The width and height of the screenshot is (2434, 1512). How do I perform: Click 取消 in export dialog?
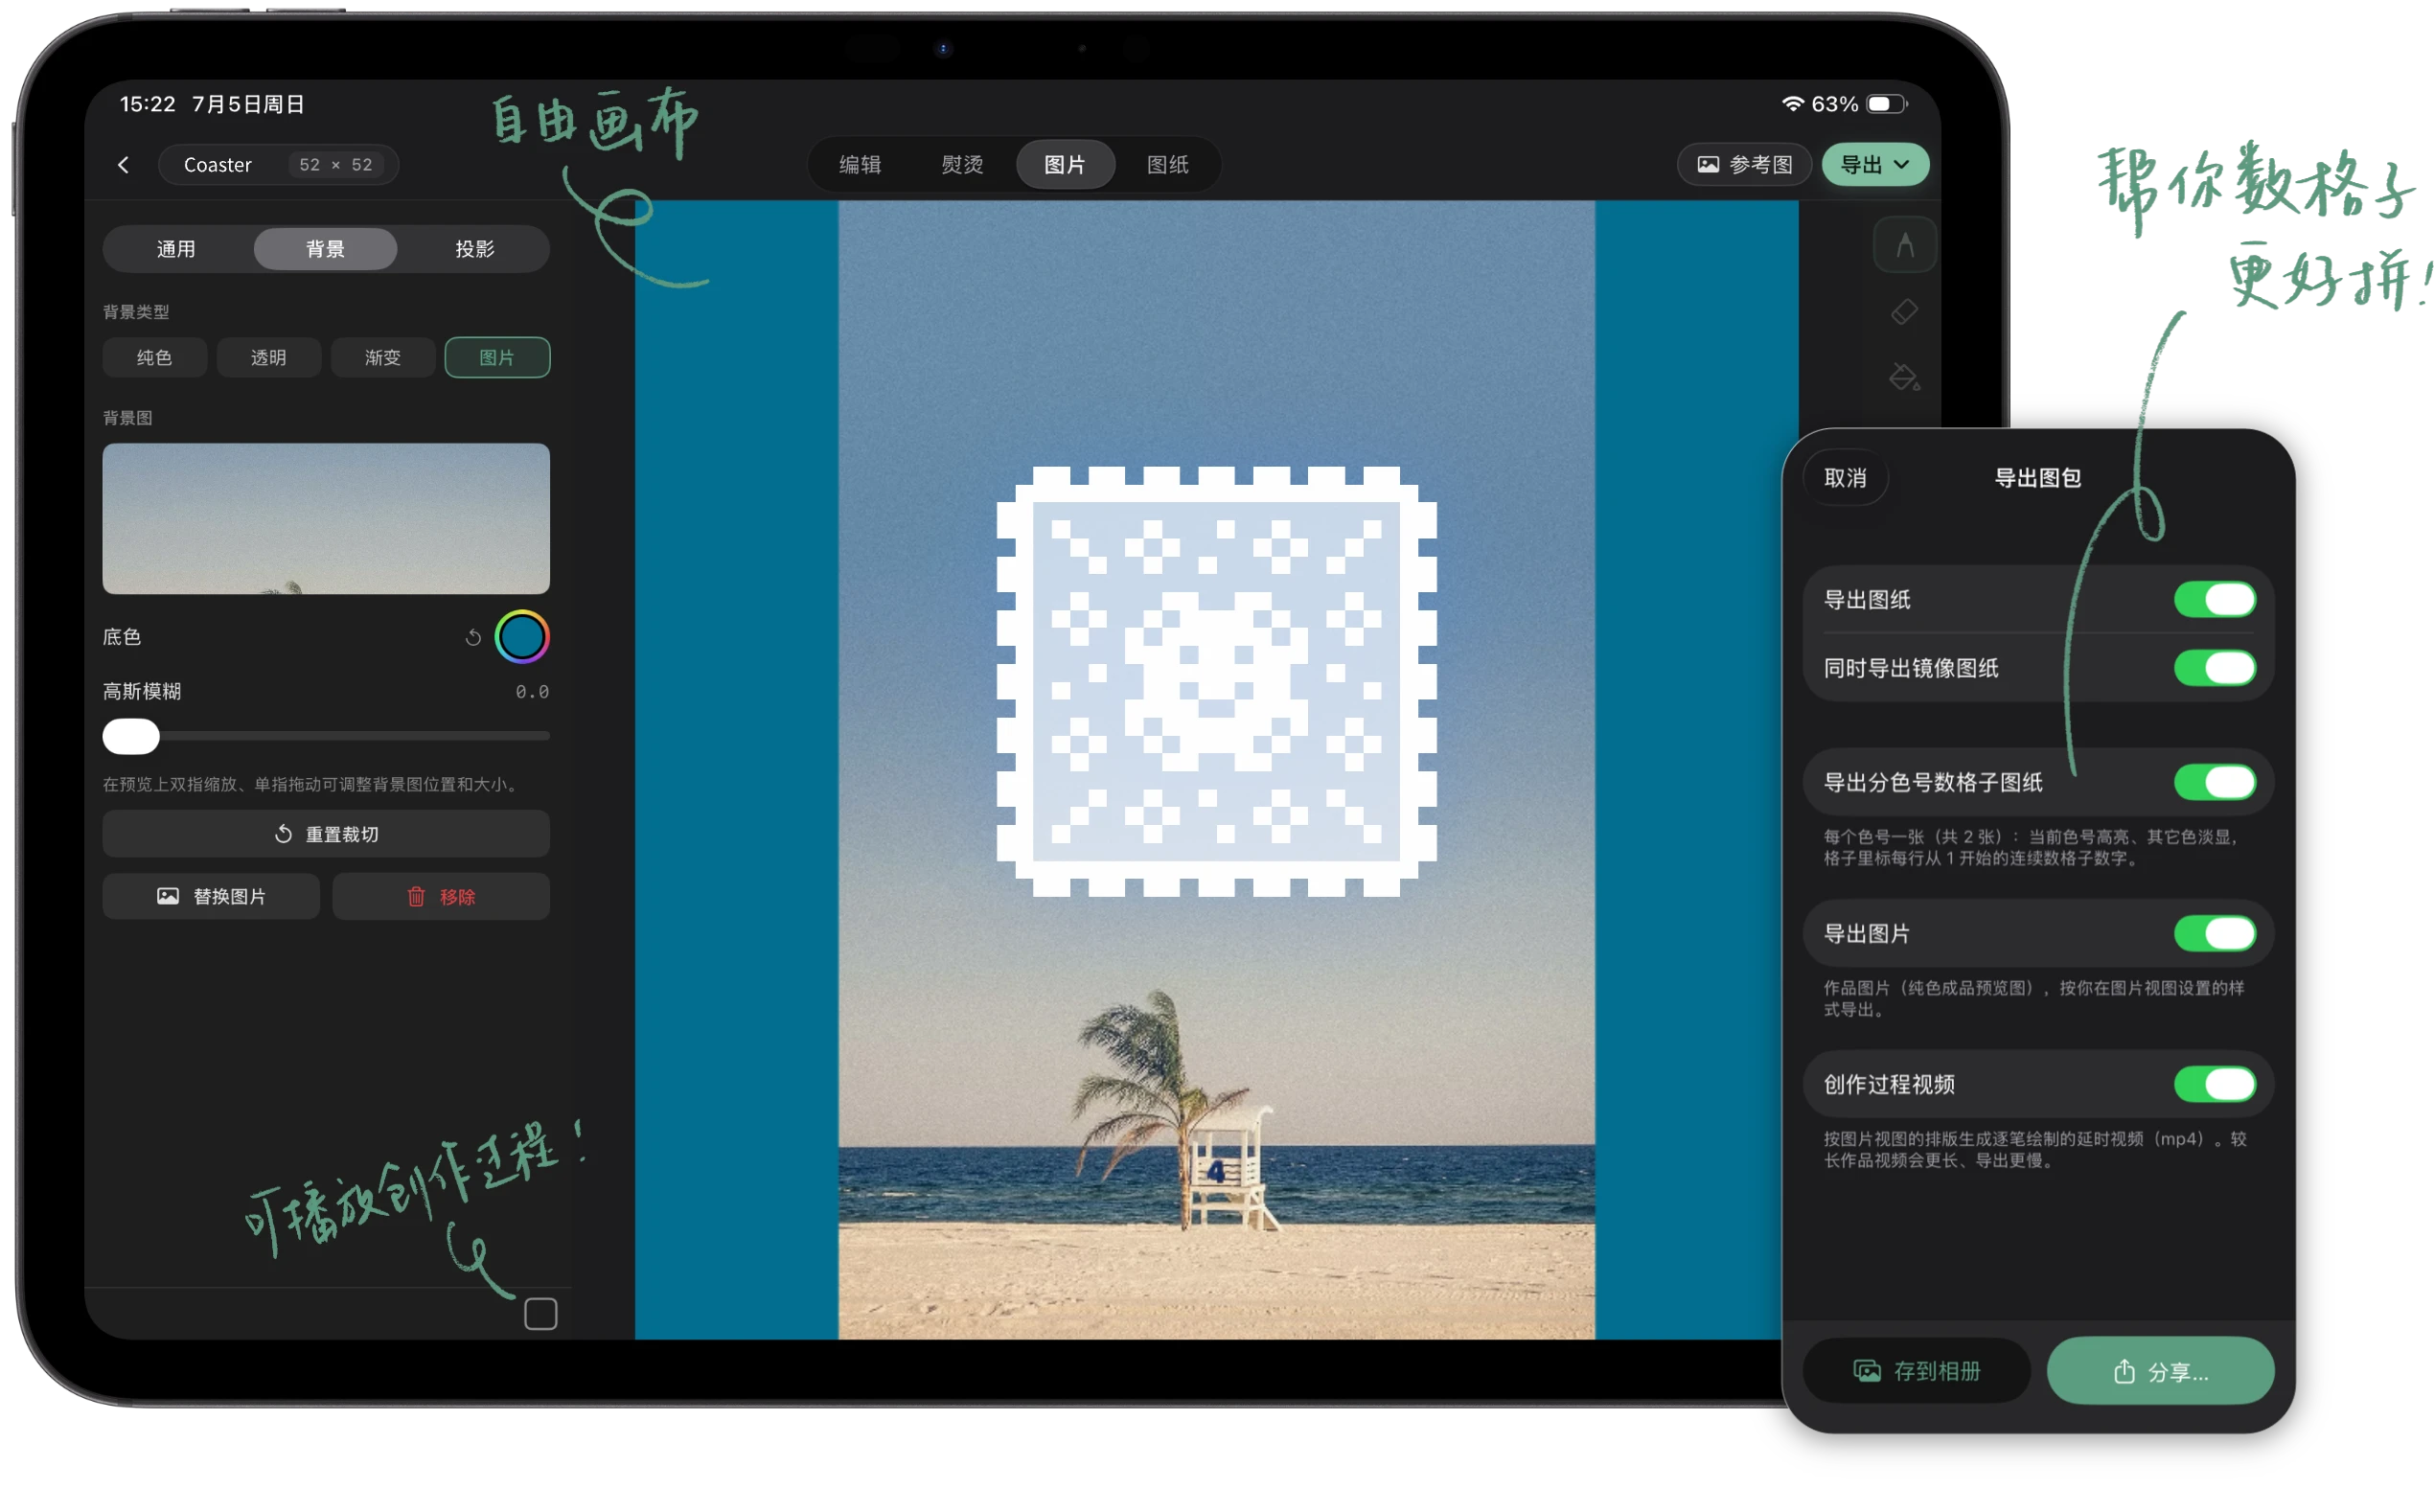coord(1845,478)
